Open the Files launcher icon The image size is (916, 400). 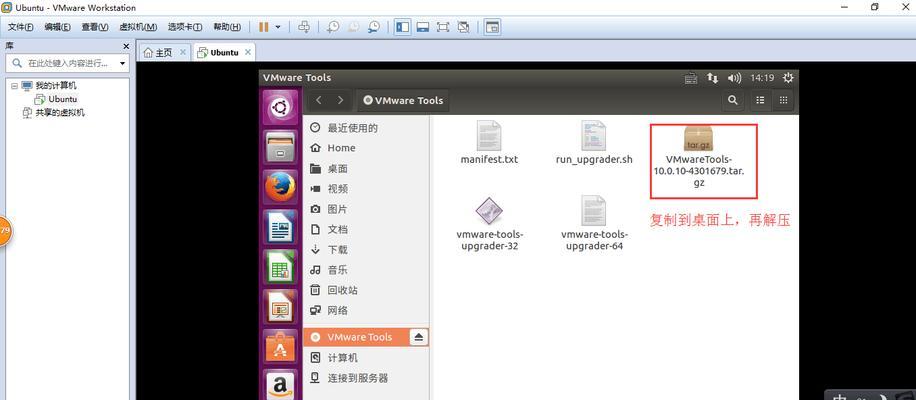(281, 147)
